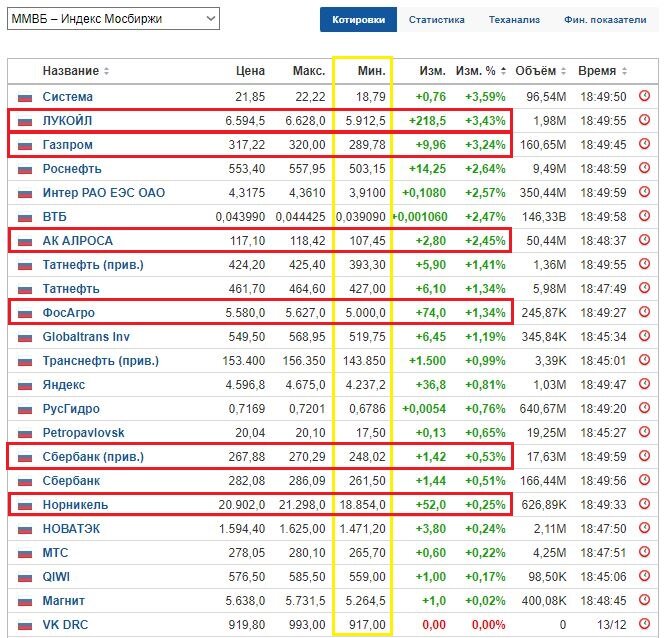665x638 pixels.
Task: Open the РусГидро stock link
Action: point(71,409)
